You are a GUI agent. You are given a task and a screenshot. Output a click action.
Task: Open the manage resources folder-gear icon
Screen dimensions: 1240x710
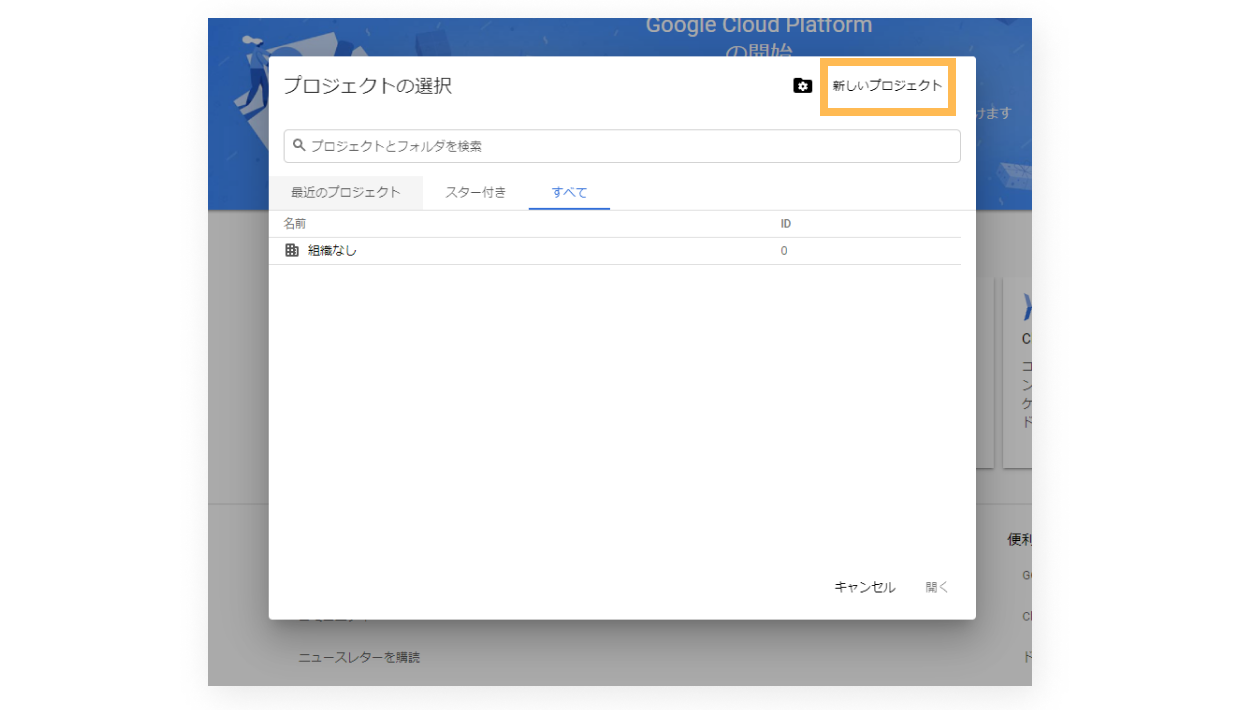(x=802, y=86)
